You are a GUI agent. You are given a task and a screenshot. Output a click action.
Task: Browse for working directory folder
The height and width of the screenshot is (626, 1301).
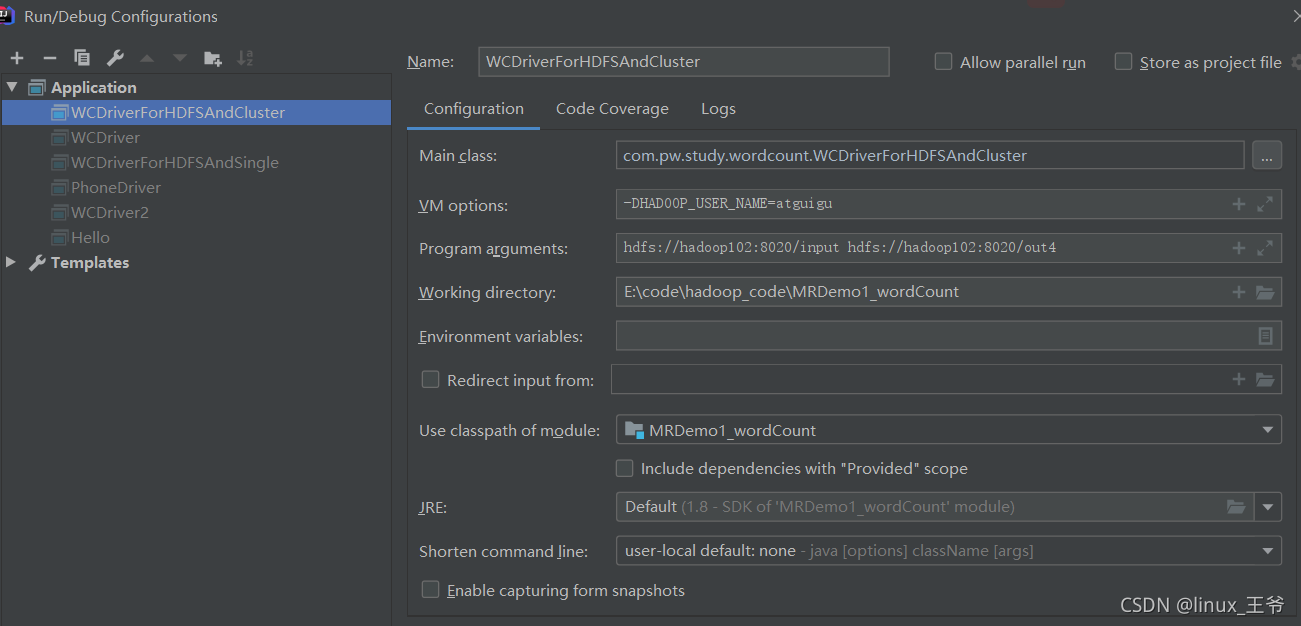[1265, 292]
